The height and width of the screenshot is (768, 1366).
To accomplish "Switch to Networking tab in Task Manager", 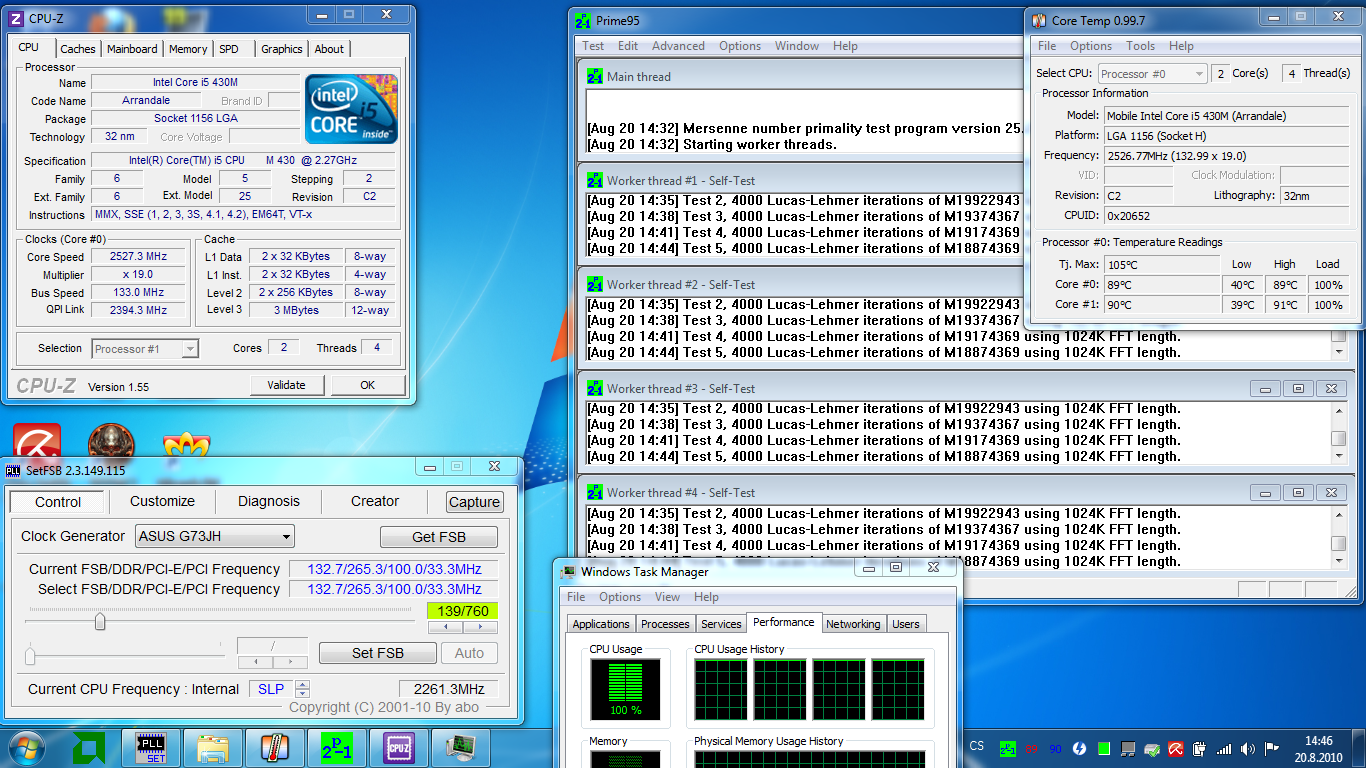I will click(853, 624).
